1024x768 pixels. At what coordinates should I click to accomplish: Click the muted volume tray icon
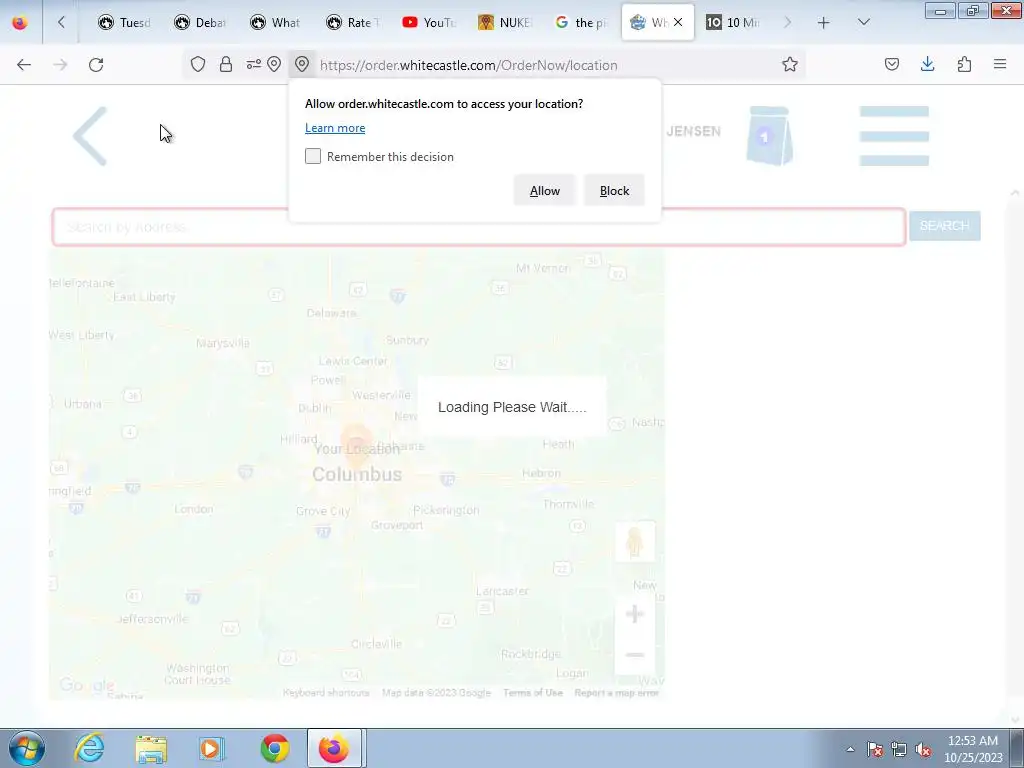pos(923,749)
